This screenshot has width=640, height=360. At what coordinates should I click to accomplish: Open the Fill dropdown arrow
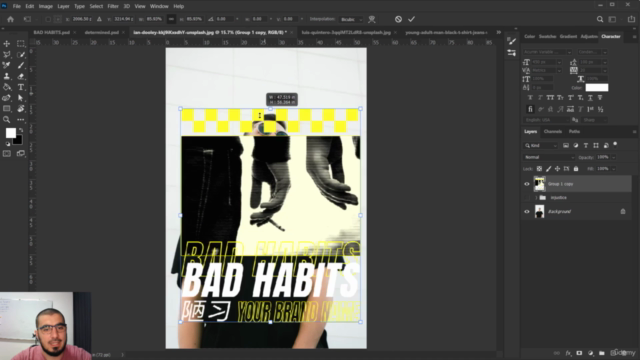click(x=613, y=169)
